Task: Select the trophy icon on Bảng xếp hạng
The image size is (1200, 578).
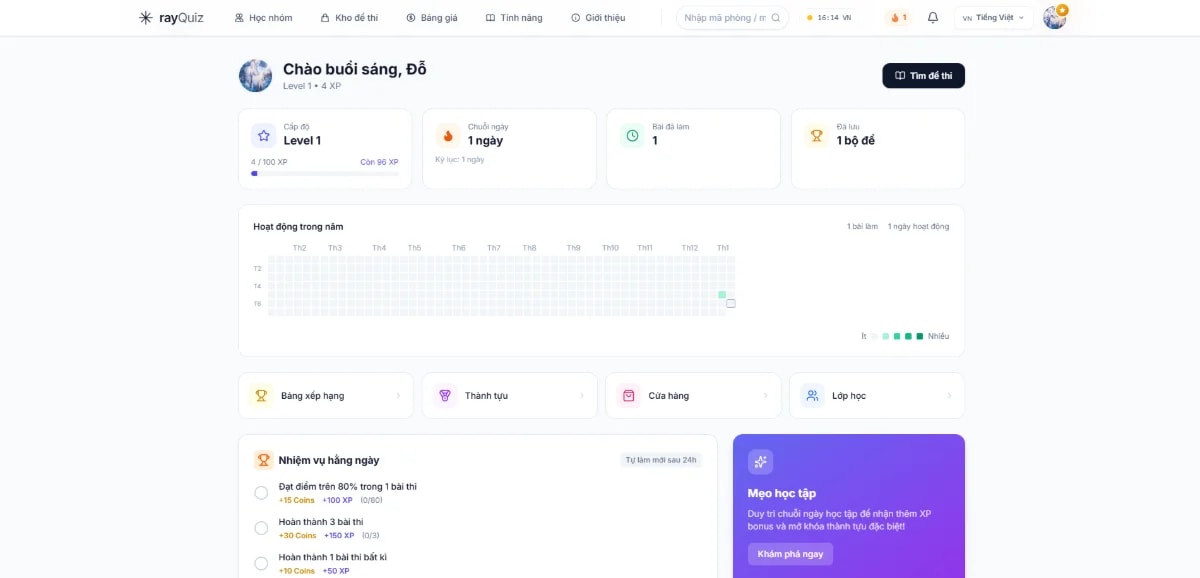Action: coord(260,395)
